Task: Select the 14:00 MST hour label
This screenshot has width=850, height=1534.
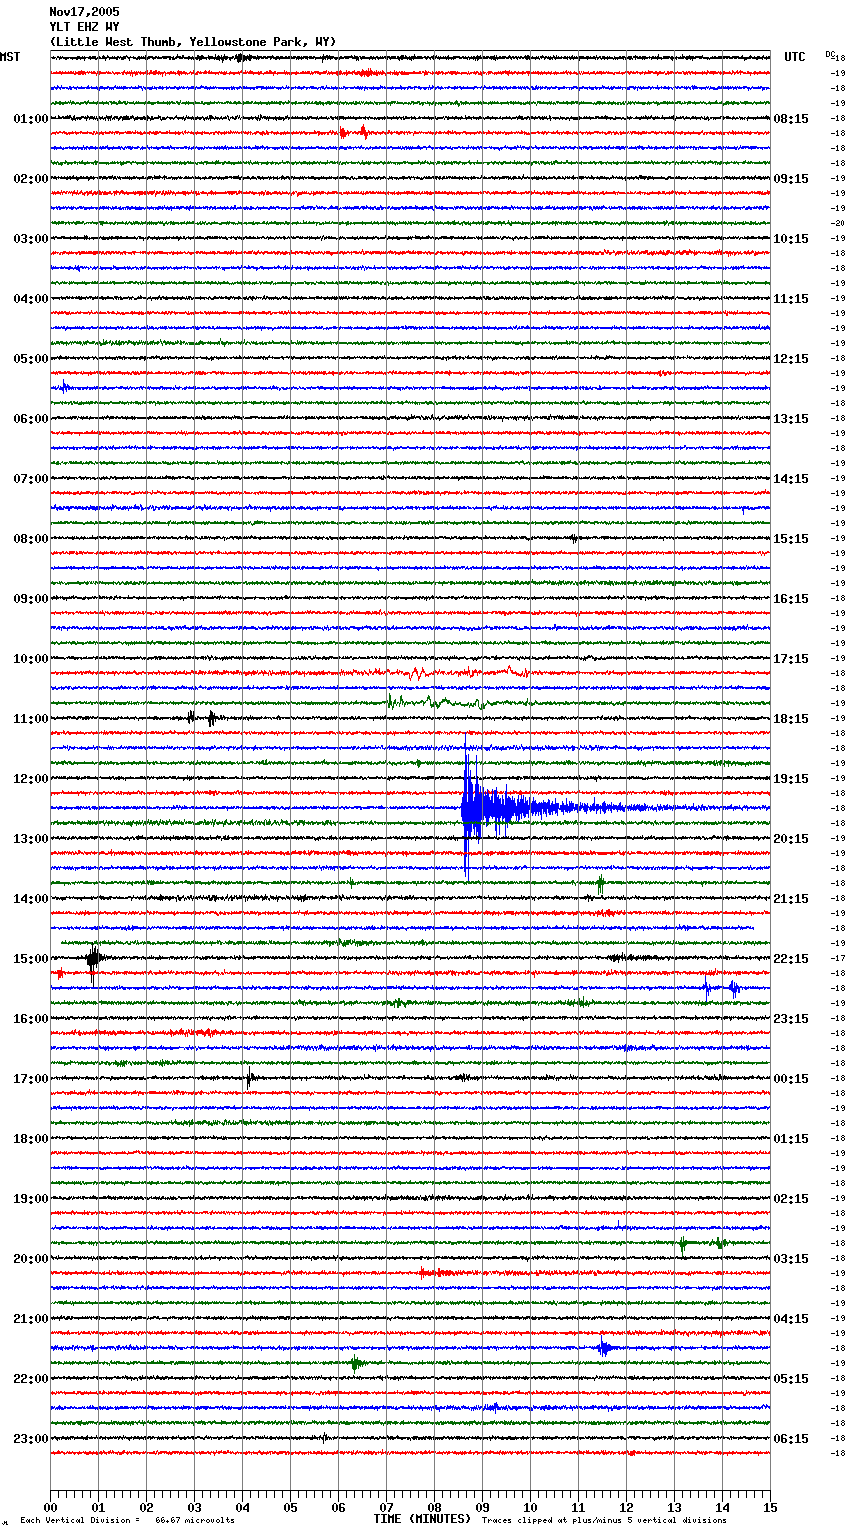Action: pyautogui.click(x=30, y=899)
